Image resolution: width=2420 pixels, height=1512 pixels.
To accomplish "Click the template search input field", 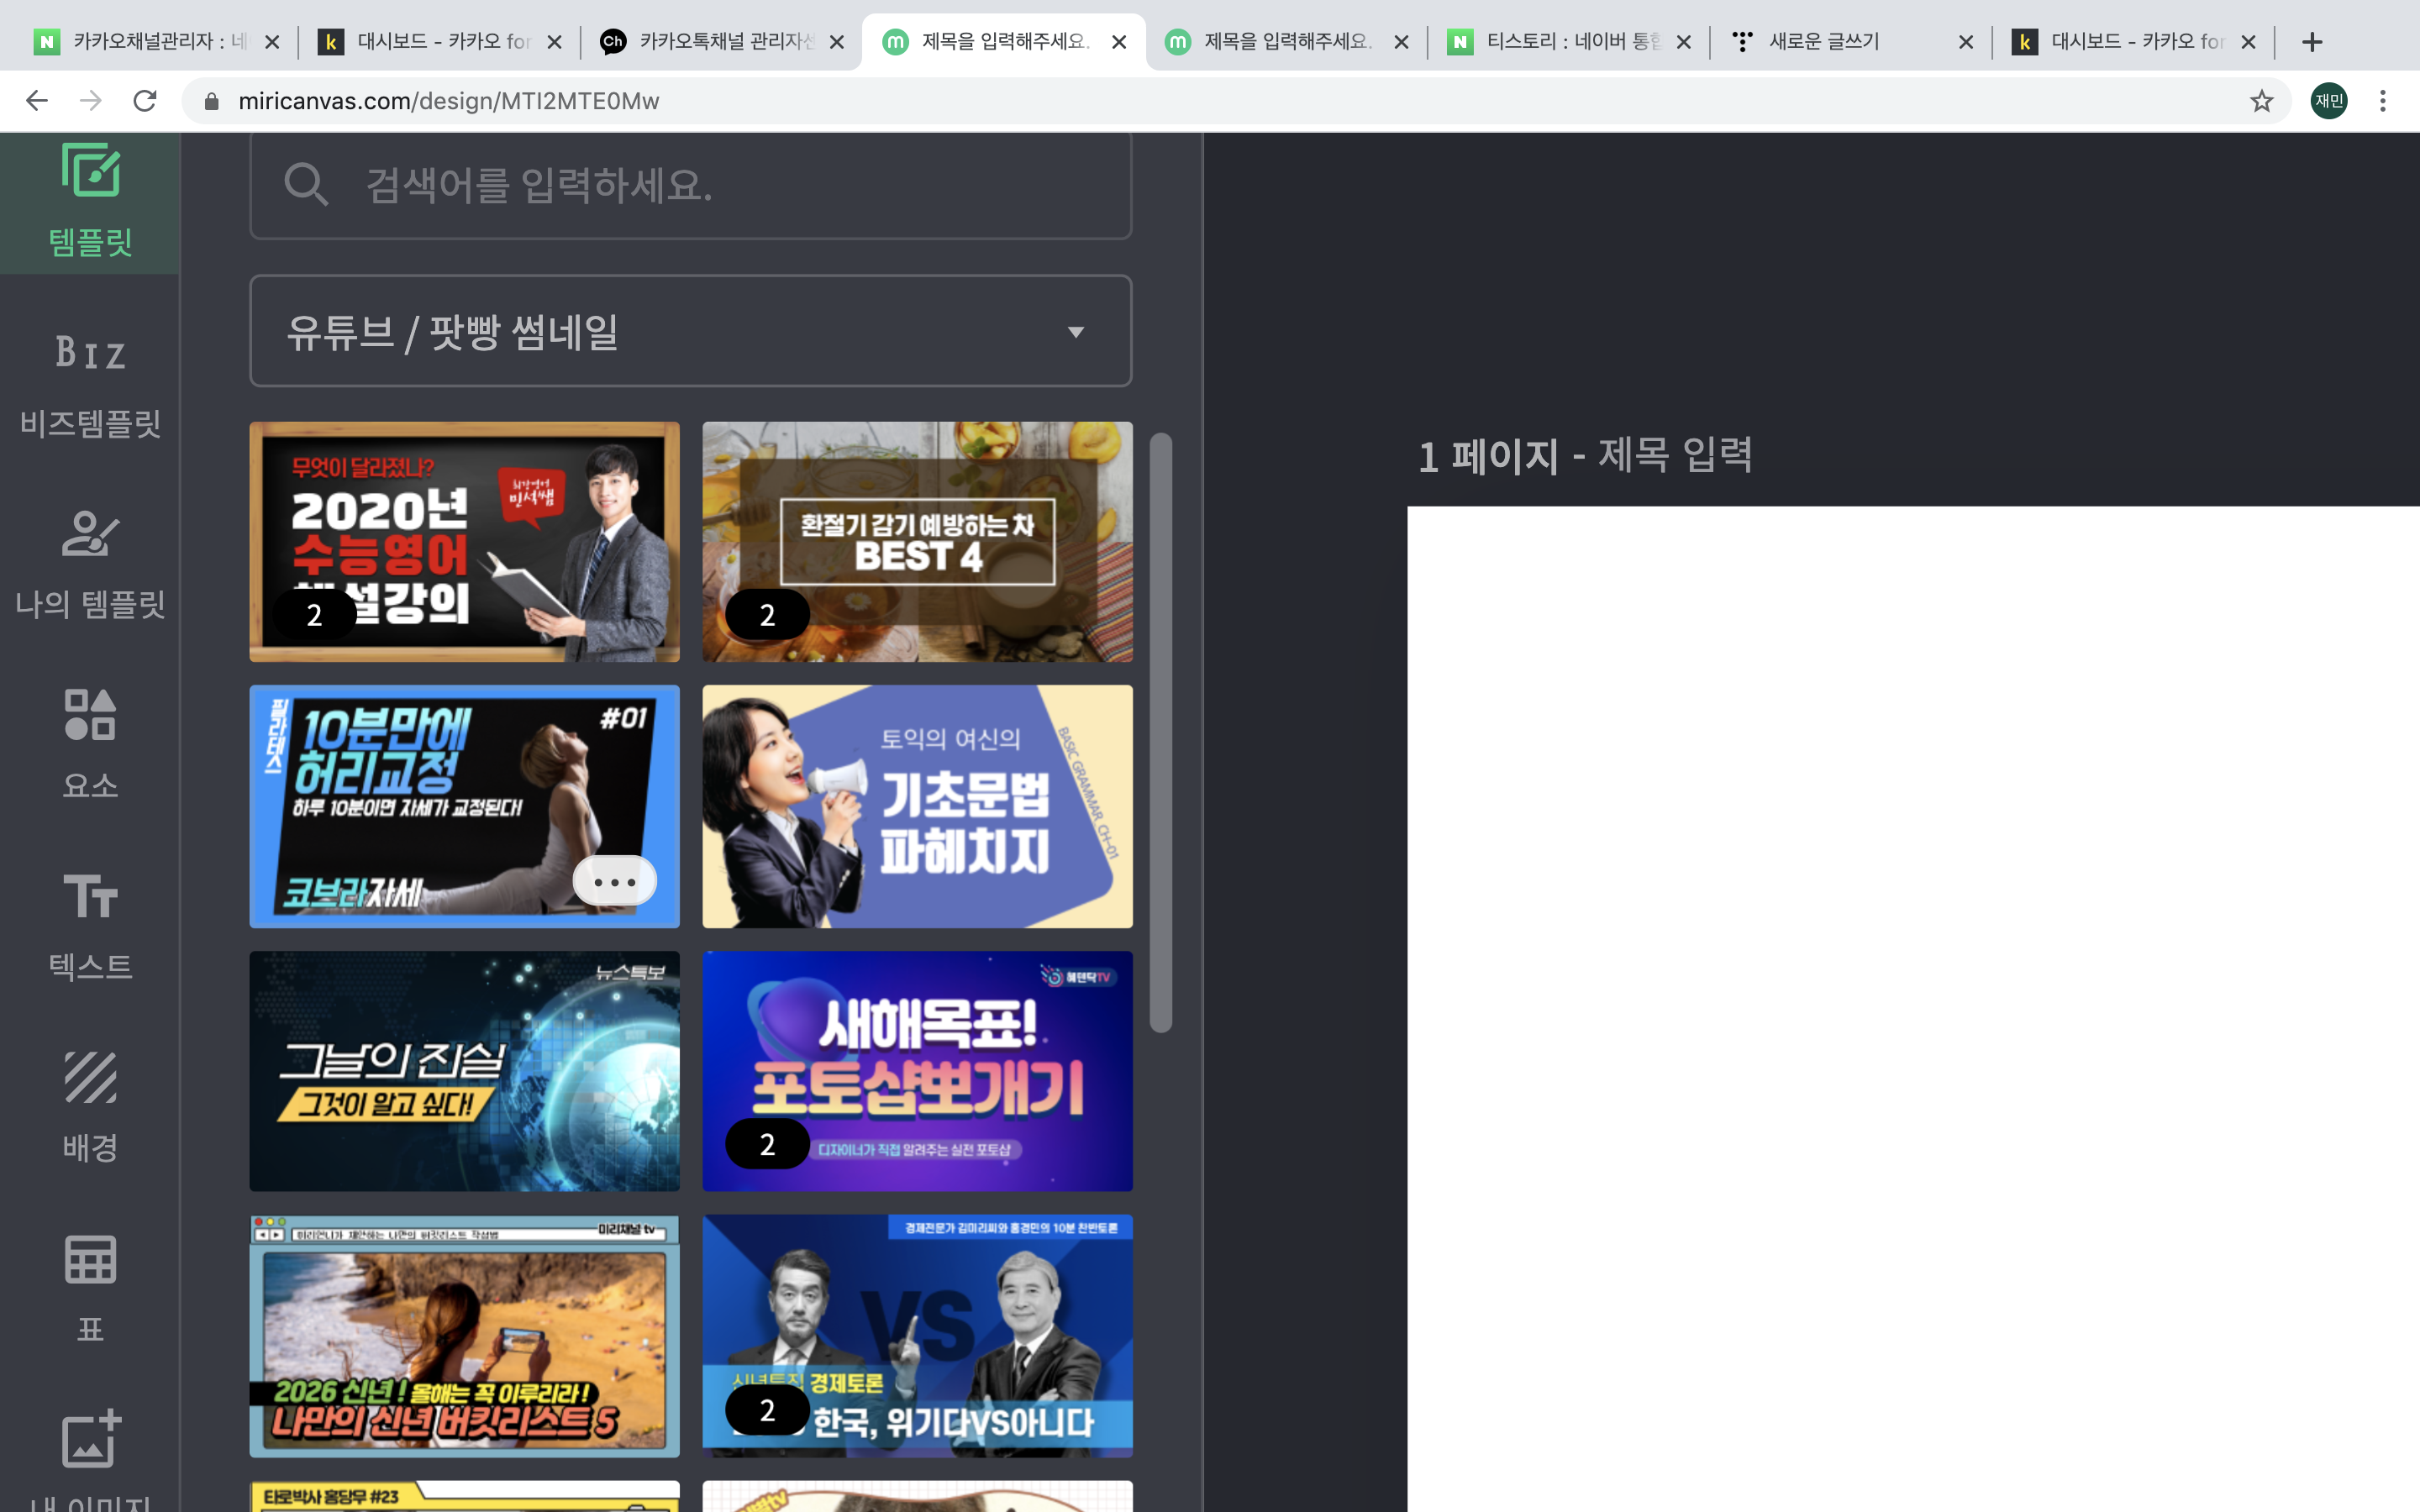I will coord(740,185).
